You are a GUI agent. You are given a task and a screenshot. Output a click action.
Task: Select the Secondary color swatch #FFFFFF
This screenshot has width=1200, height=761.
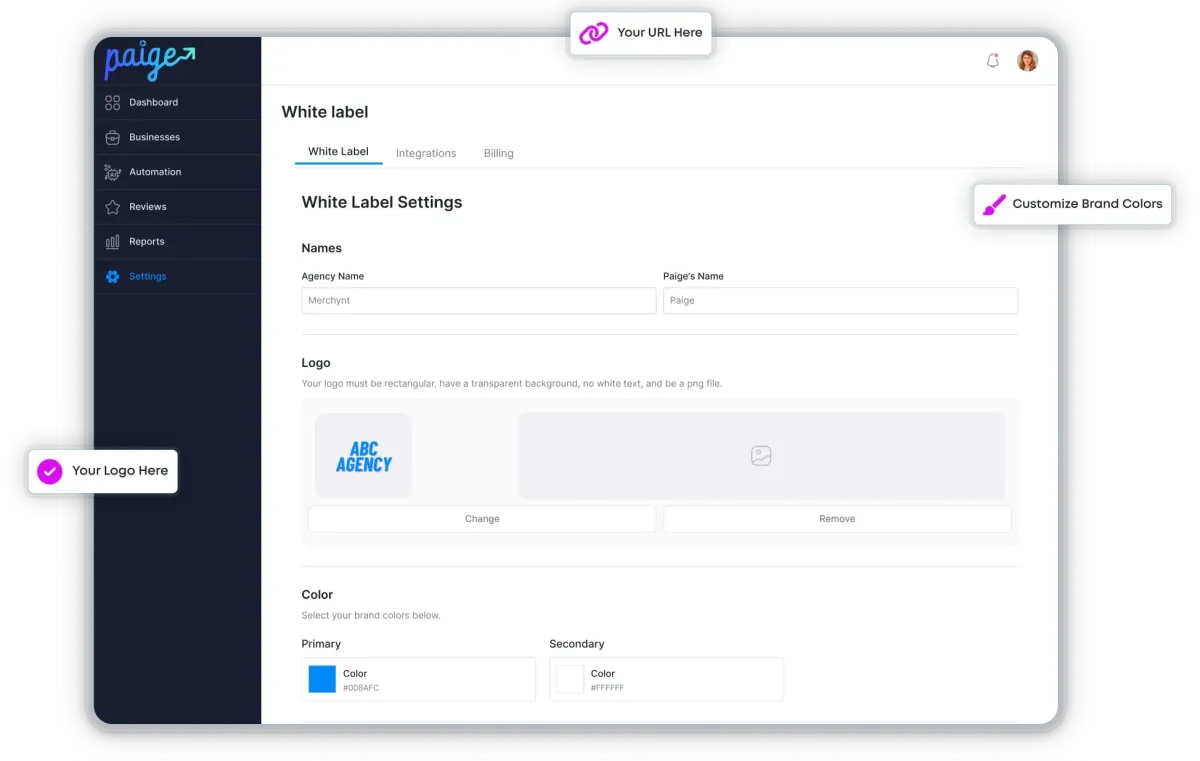(569, 678)
